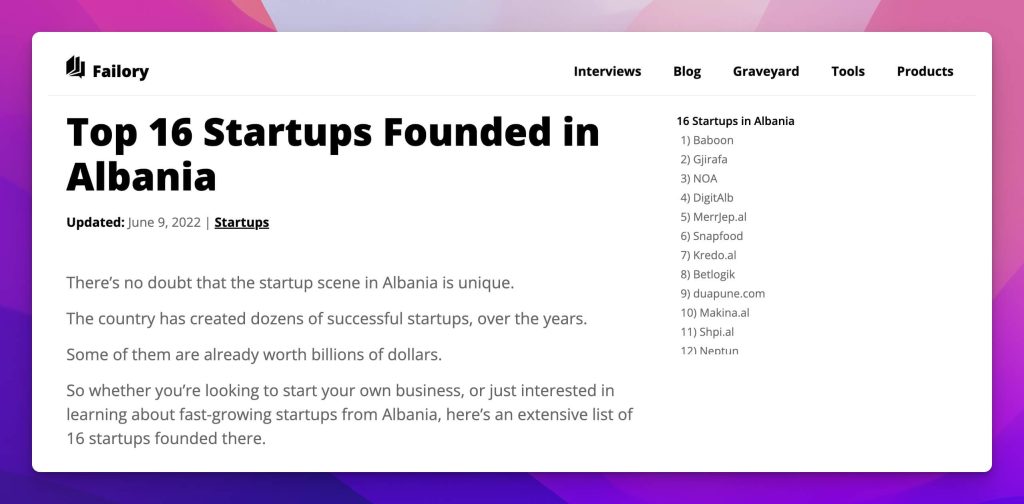Open the Graveyard section

coord(766,71)
